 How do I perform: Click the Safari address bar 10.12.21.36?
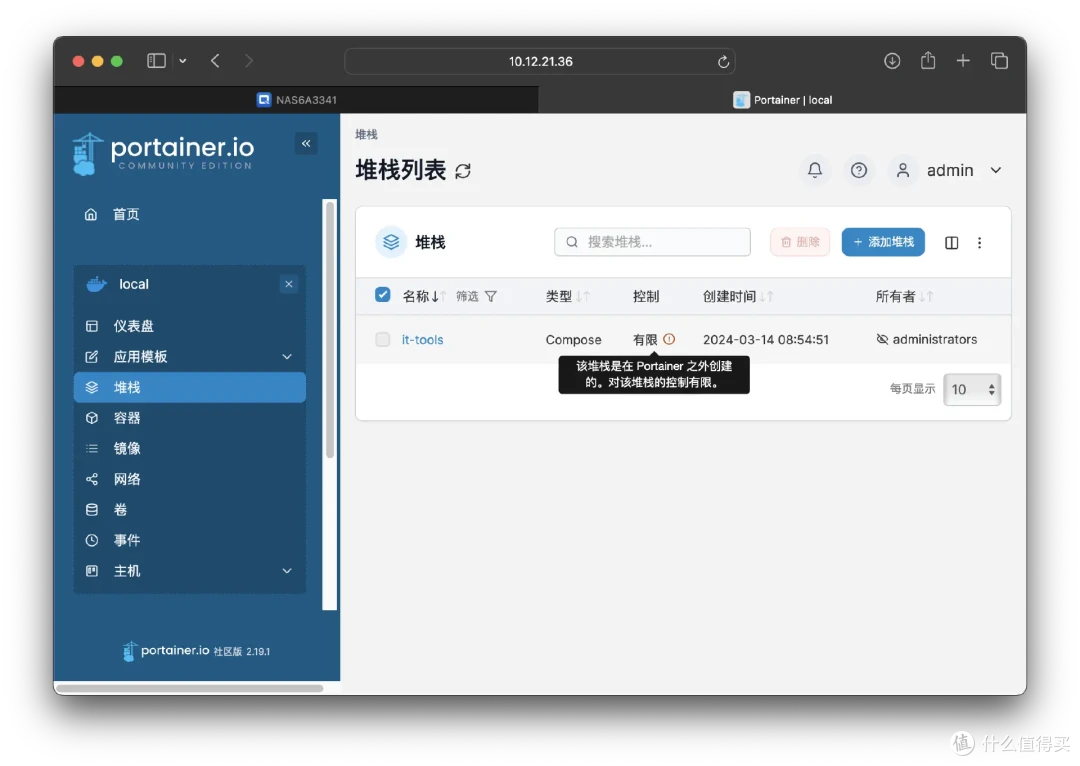[x=540, y=61]
